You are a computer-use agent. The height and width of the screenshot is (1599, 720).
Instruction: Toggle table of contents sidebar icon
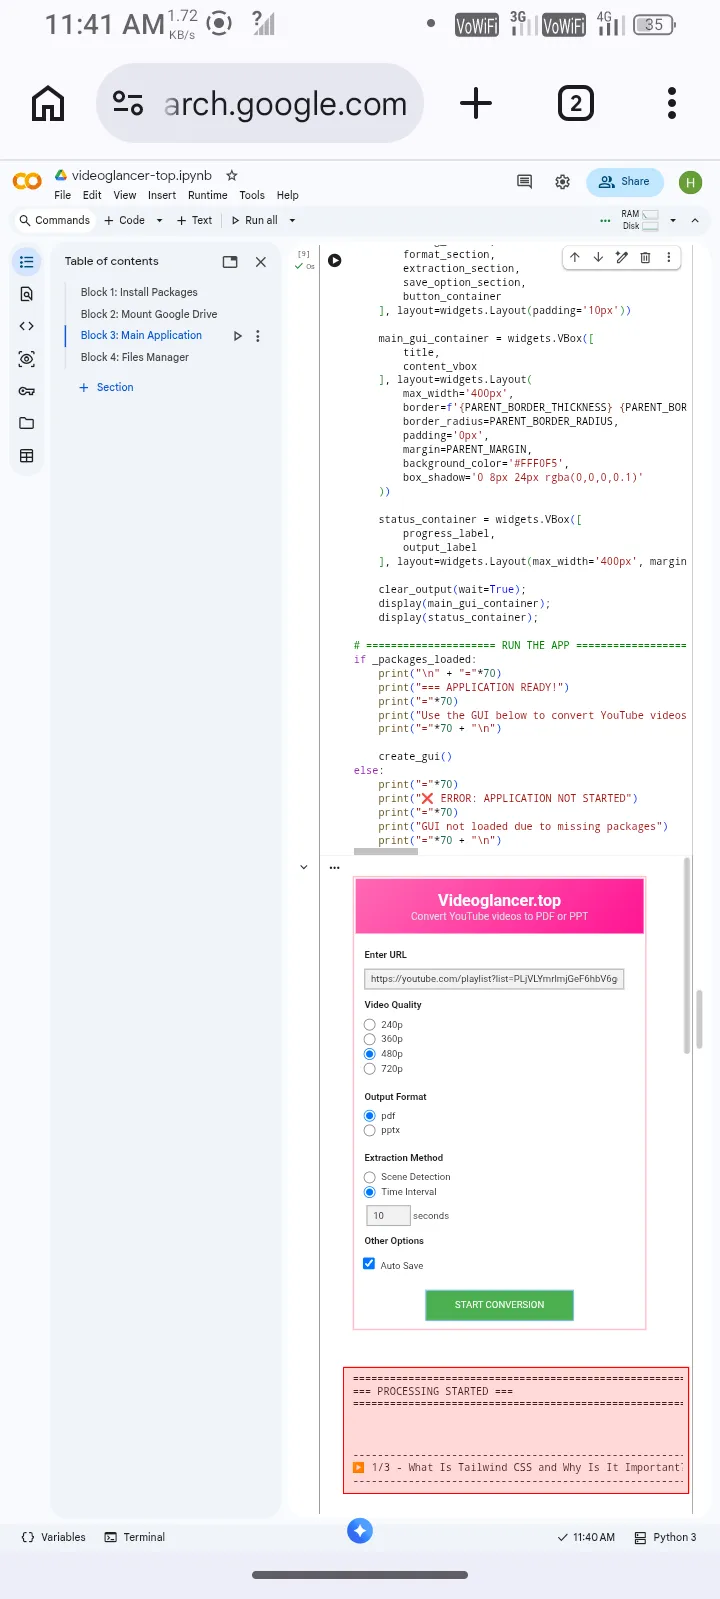[26, 262]
